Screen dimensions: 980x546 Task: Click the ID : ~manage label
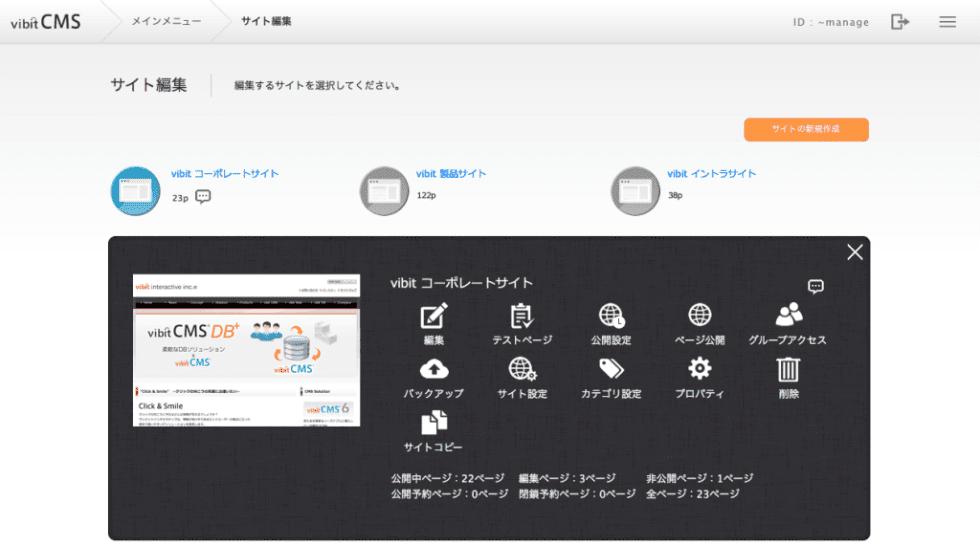coord(831,22)
